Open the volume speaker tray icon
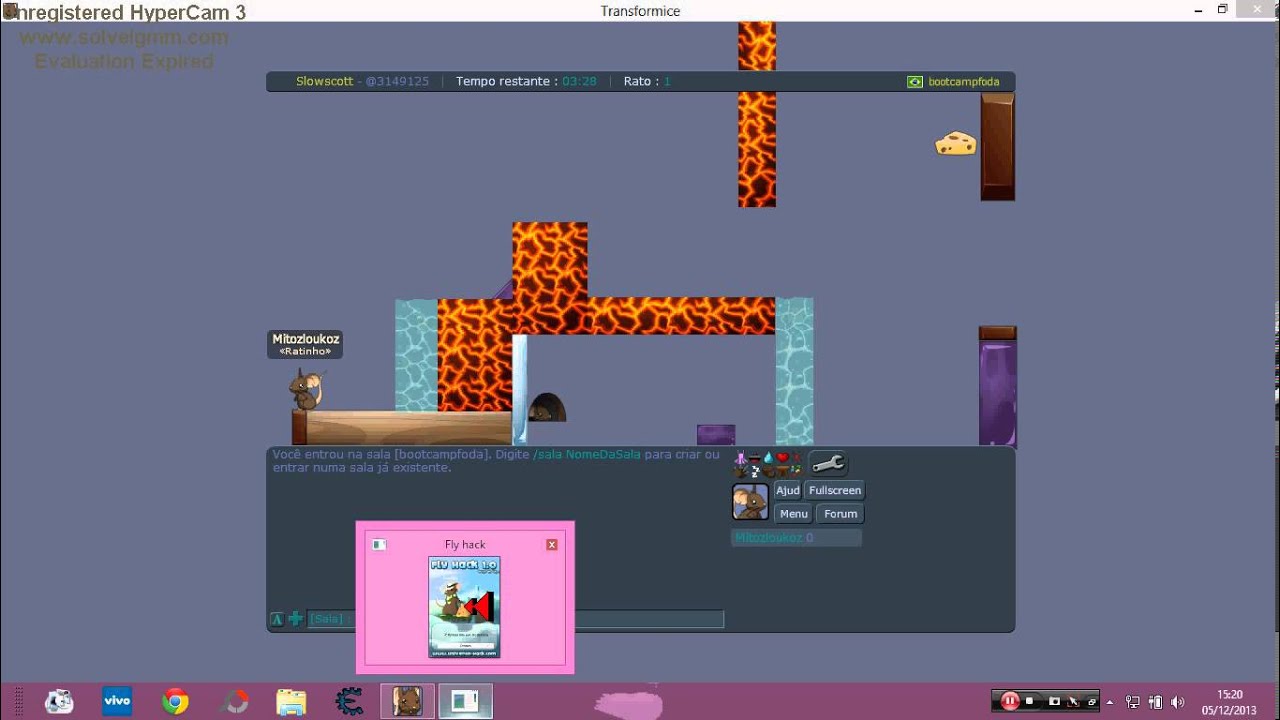 click(1177, 702)
